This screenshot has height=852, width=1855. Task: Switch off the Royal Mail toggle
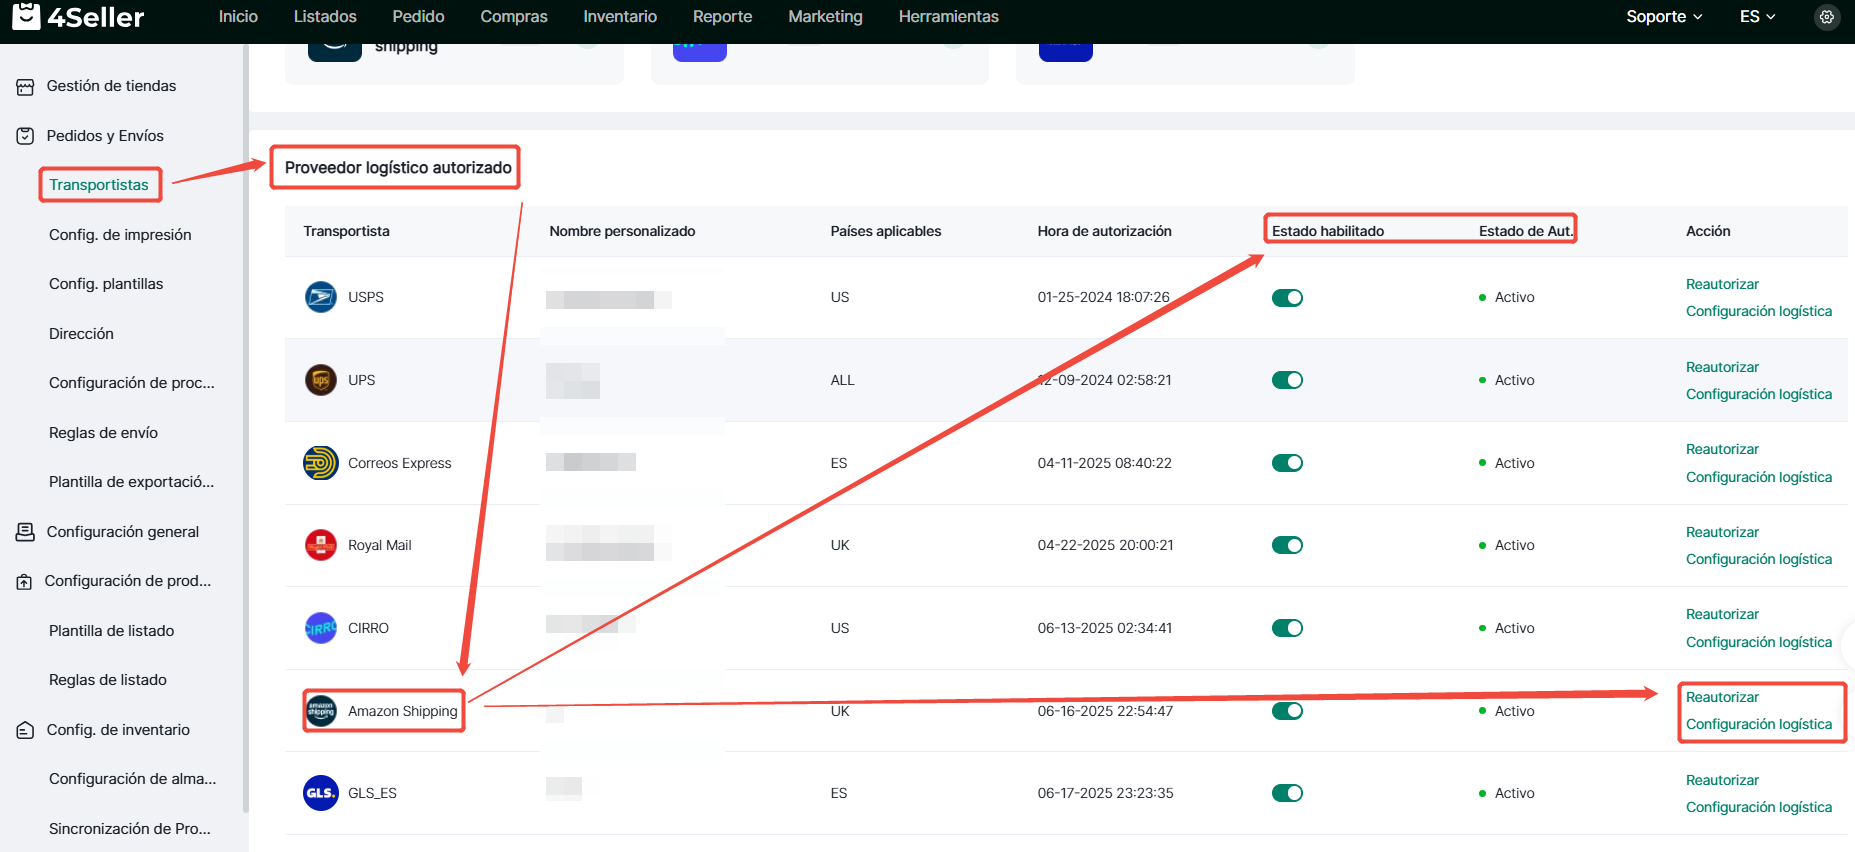(x=1287, y=545)
